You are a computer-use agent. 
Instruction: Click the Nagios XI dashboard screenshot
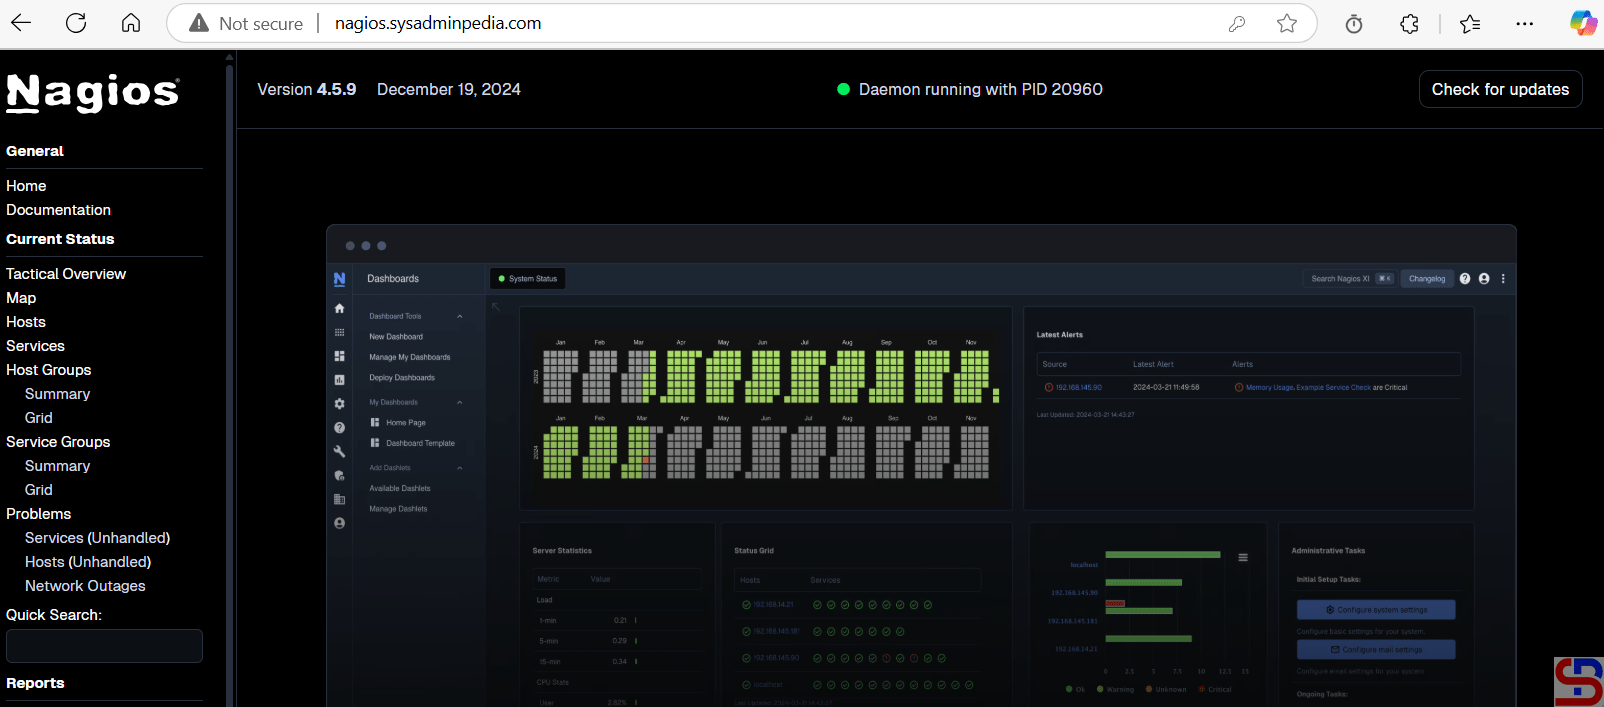click(x=920, y=465)
